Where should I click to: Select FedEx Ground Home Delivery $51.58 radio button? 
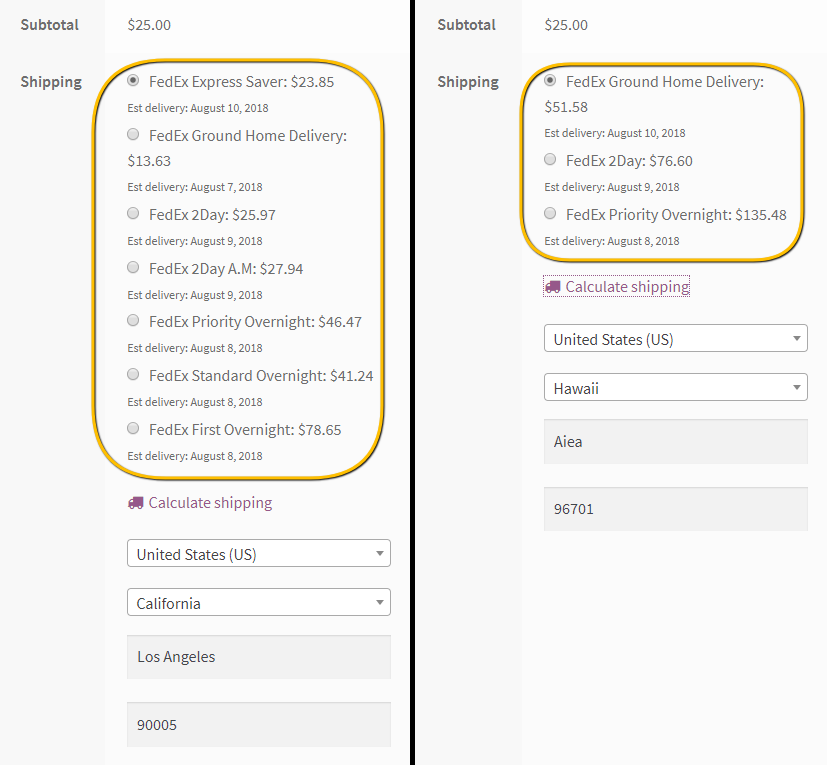pos(550,81)
